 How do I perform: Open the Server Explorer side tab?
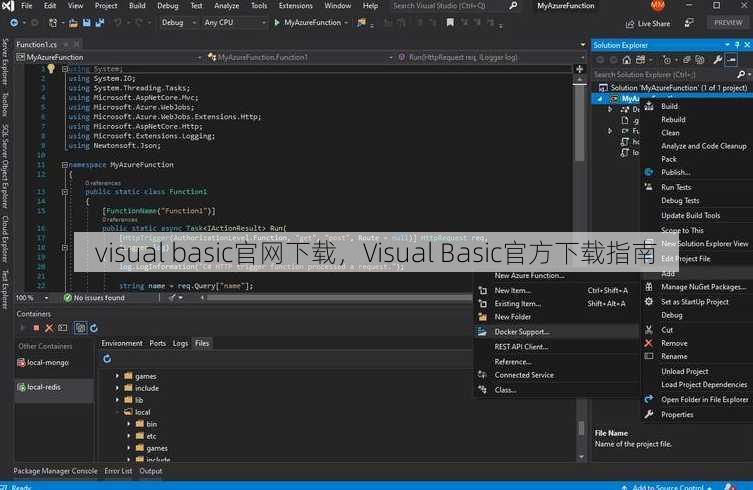tap(5, 62)
